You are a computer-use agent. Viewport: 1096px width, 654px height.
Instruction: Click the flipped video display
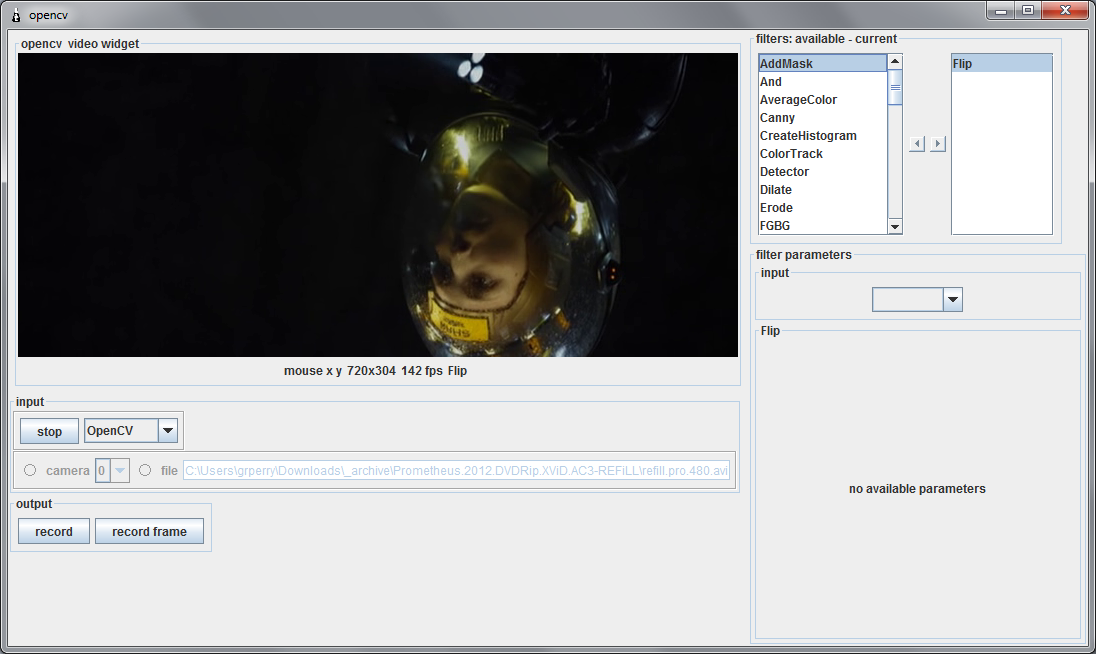click(377, 205)
